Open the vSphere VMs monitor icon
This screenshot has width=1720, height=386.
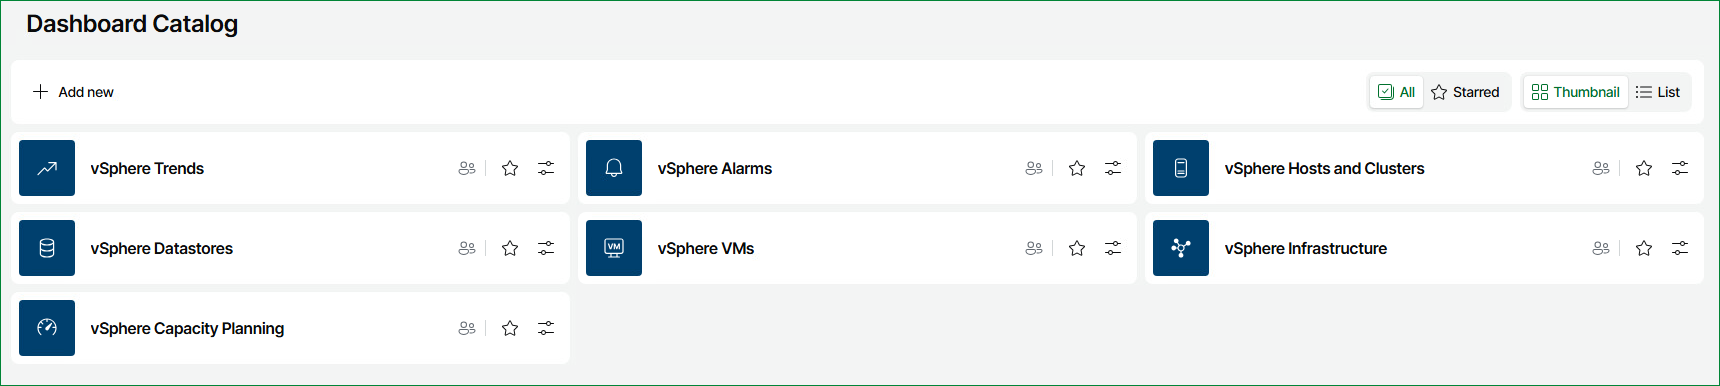614,248
